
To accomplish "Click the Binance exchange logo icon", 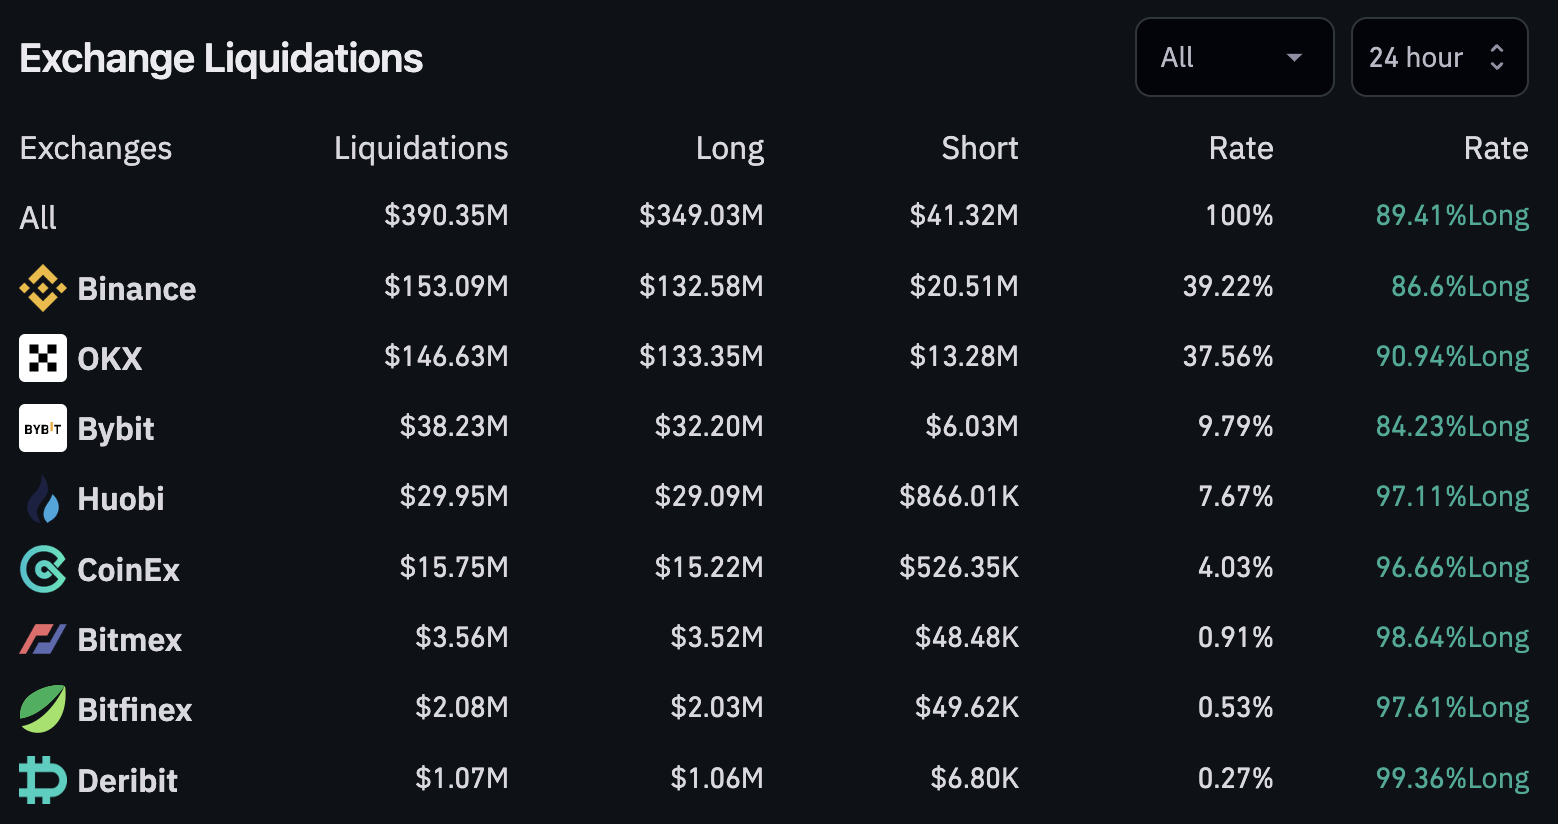I will click(43, 289).
